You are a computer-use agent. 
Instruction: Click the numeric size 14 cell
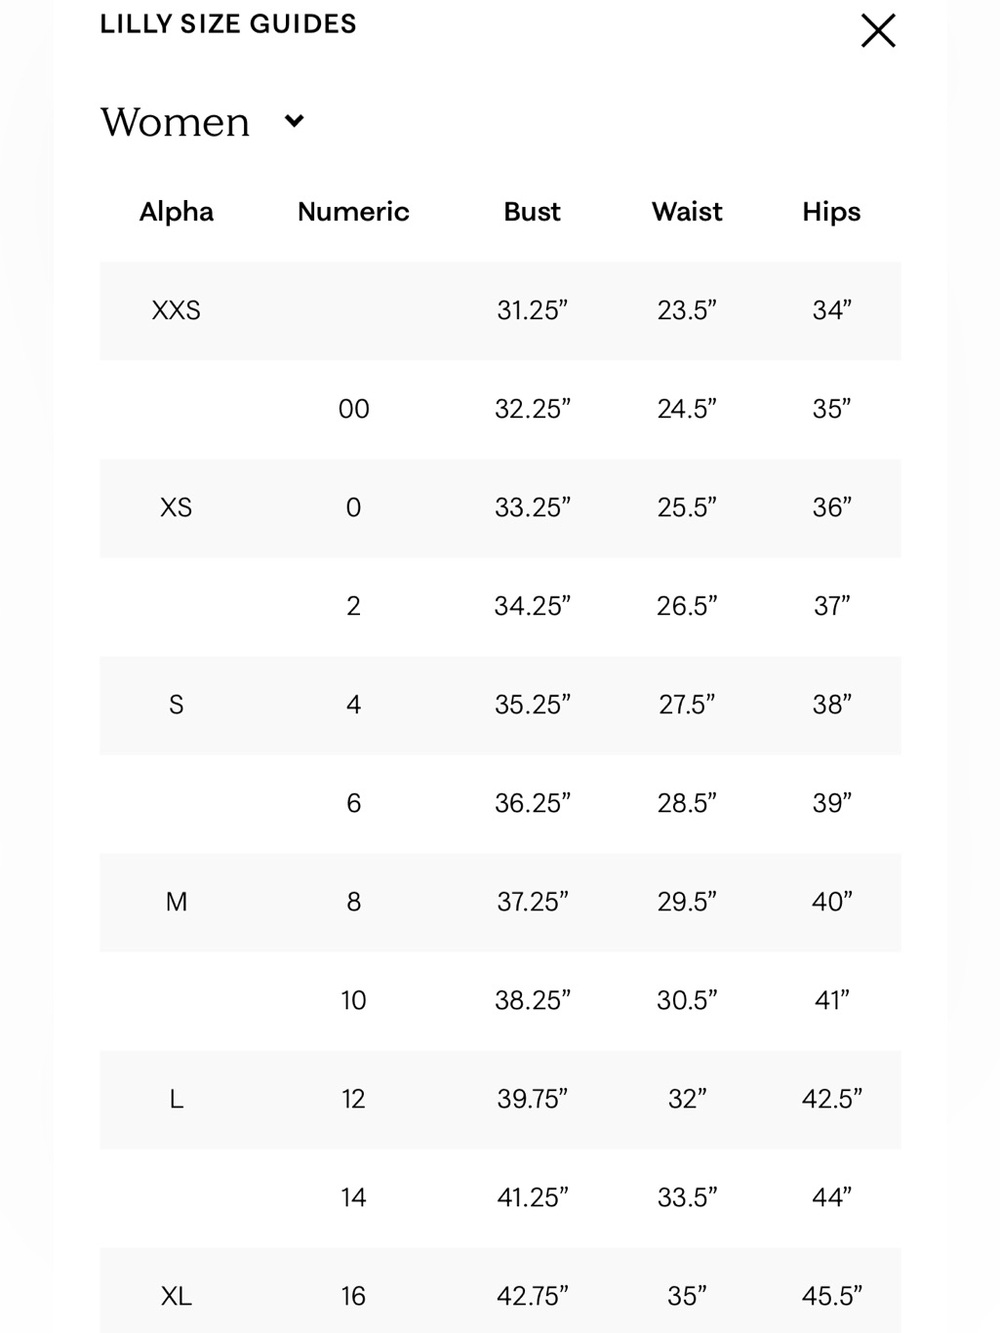353,1197
